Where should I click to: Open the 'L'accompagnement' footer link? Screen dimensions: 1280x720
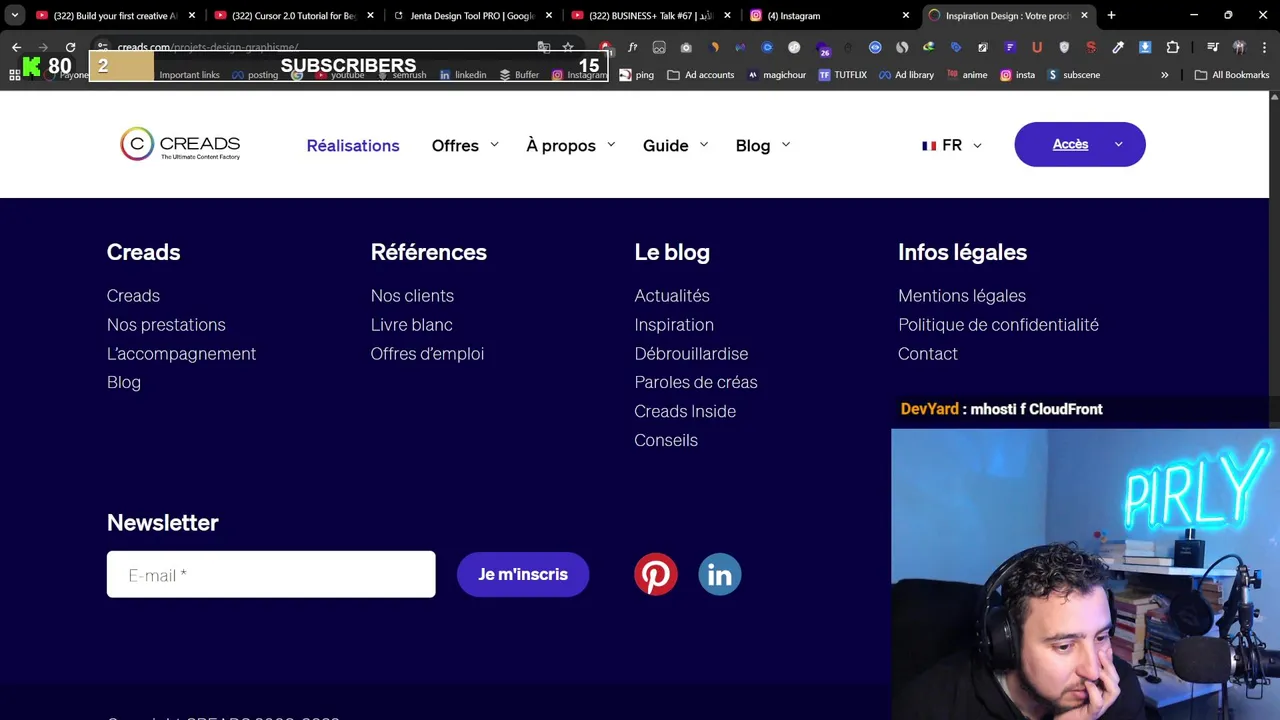point(181,354)
